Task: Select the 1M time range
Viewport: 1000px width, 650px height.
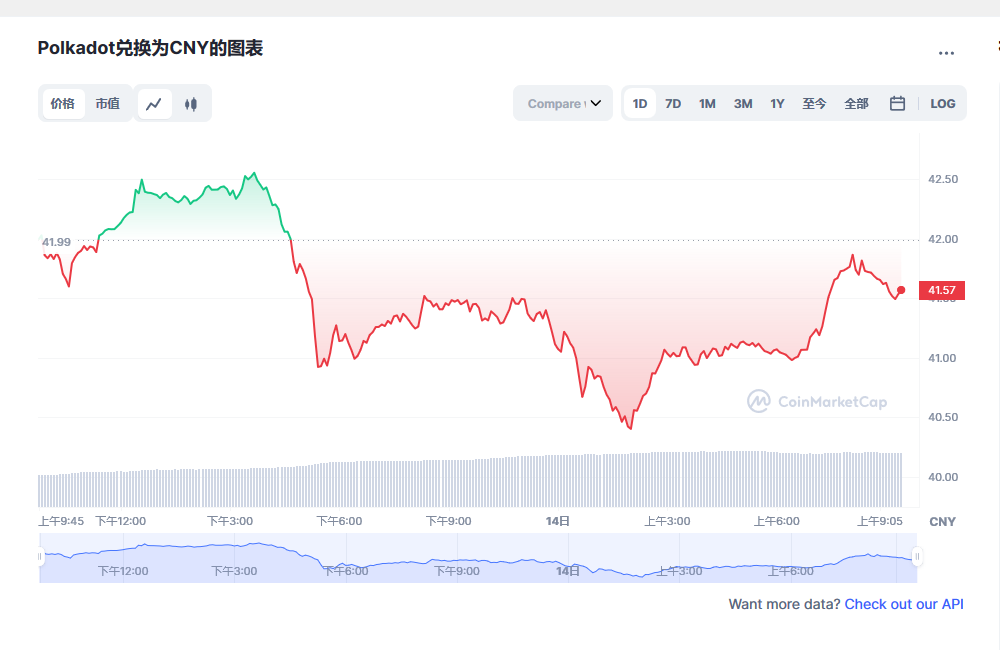Action: point(707,103)
